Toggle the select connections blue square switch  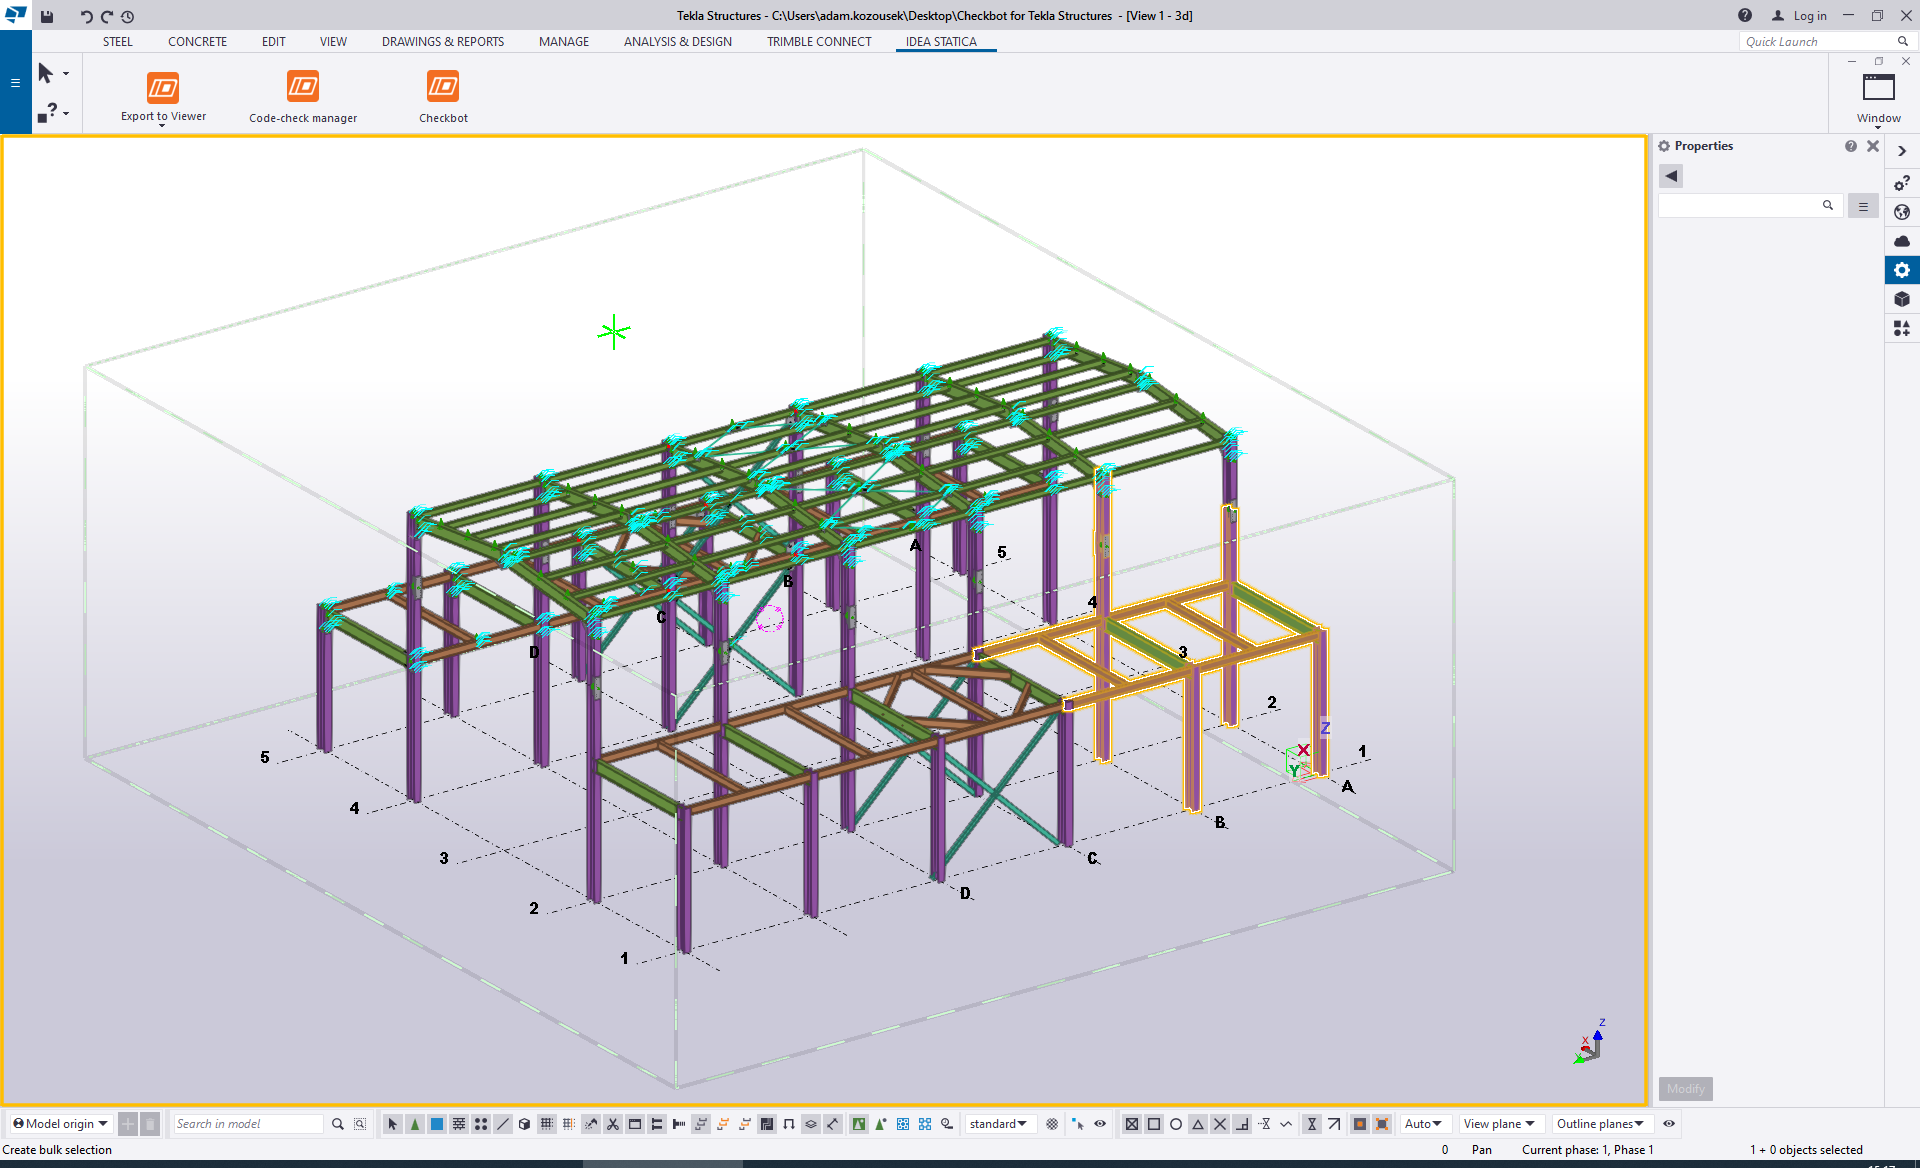(437, 1124)
